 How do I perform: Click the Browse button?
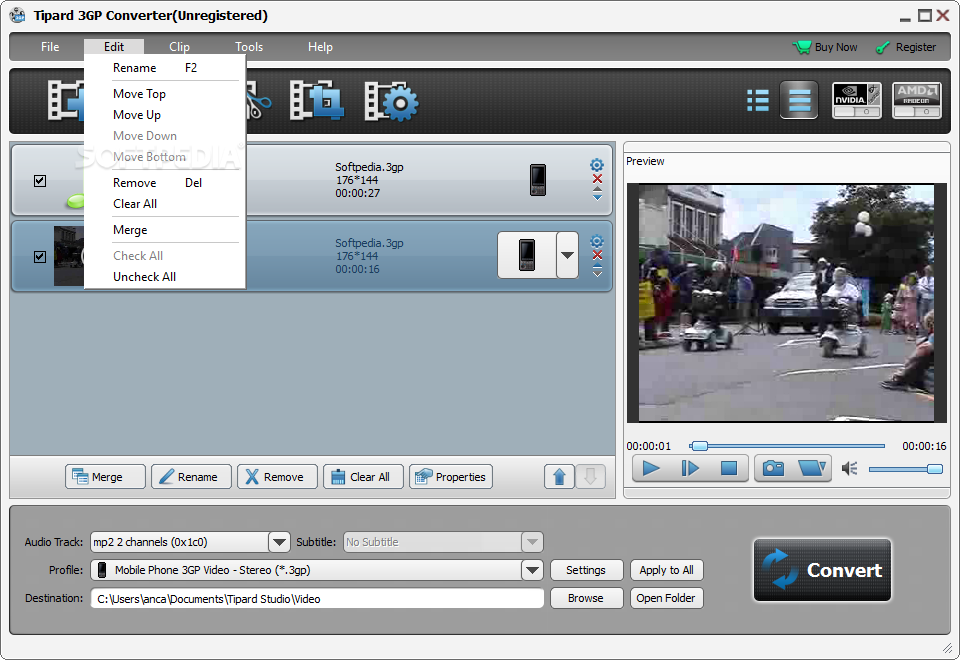(586, 598)
